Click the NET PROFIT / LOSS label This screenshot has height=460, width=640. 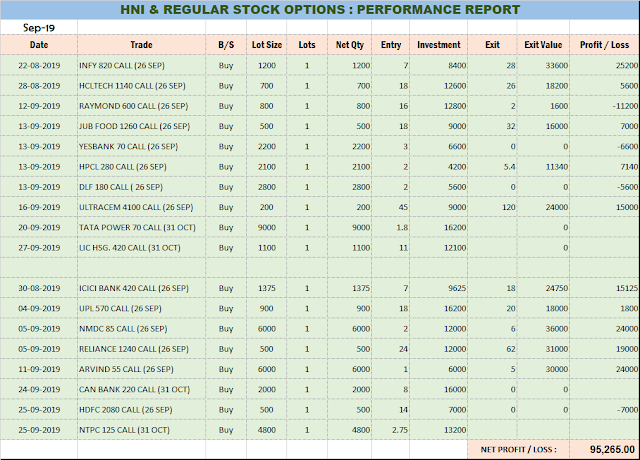518,449
